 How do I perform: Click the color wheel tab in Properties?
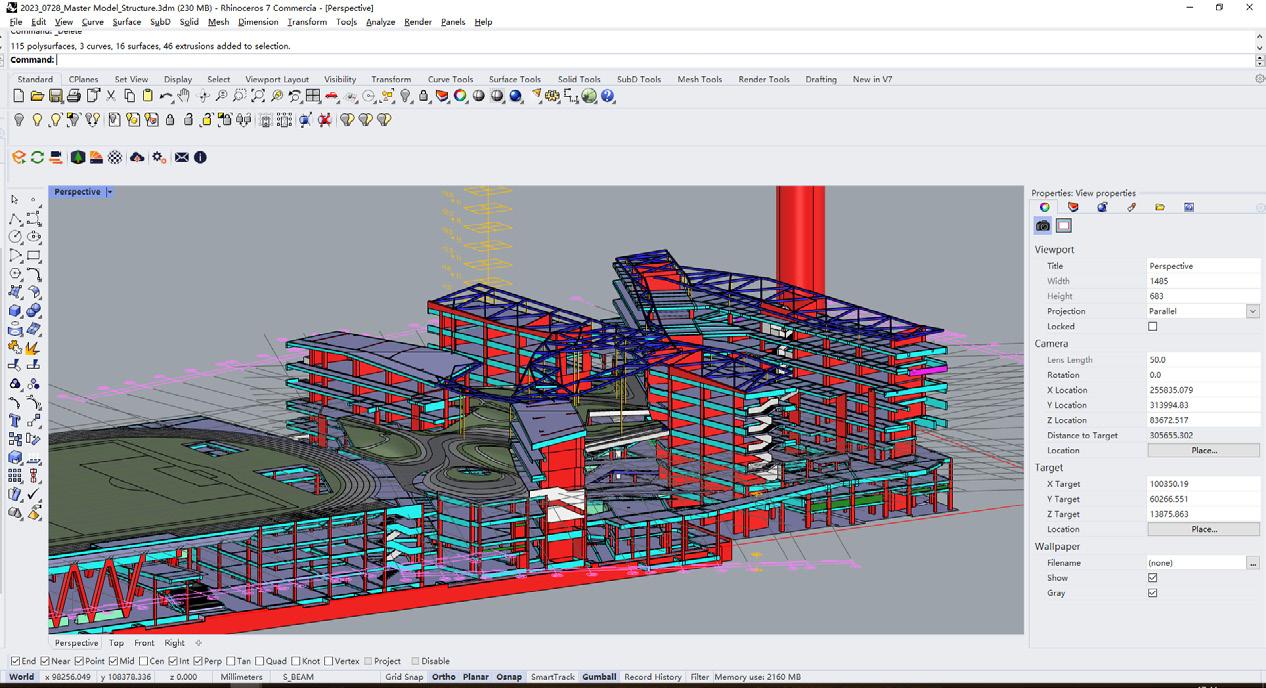[x=1044, y=207]
